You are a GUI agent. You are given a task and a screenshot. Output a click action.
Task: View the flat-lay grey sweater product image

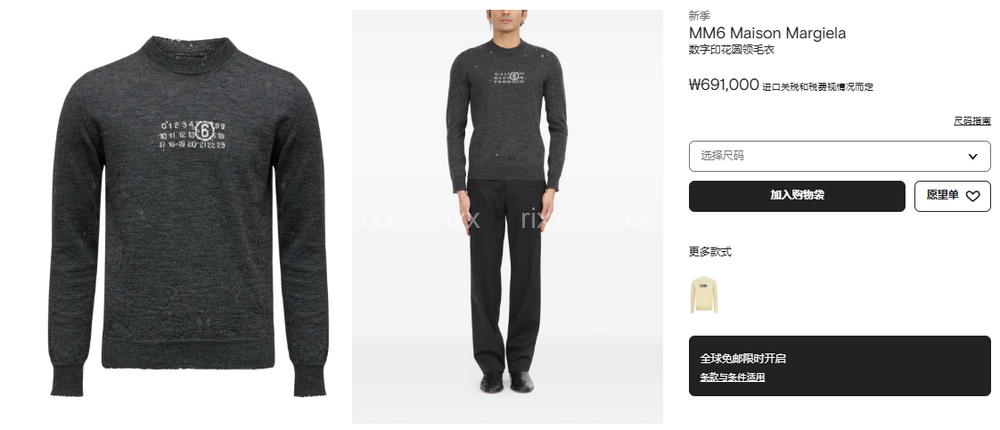[188, 216]
